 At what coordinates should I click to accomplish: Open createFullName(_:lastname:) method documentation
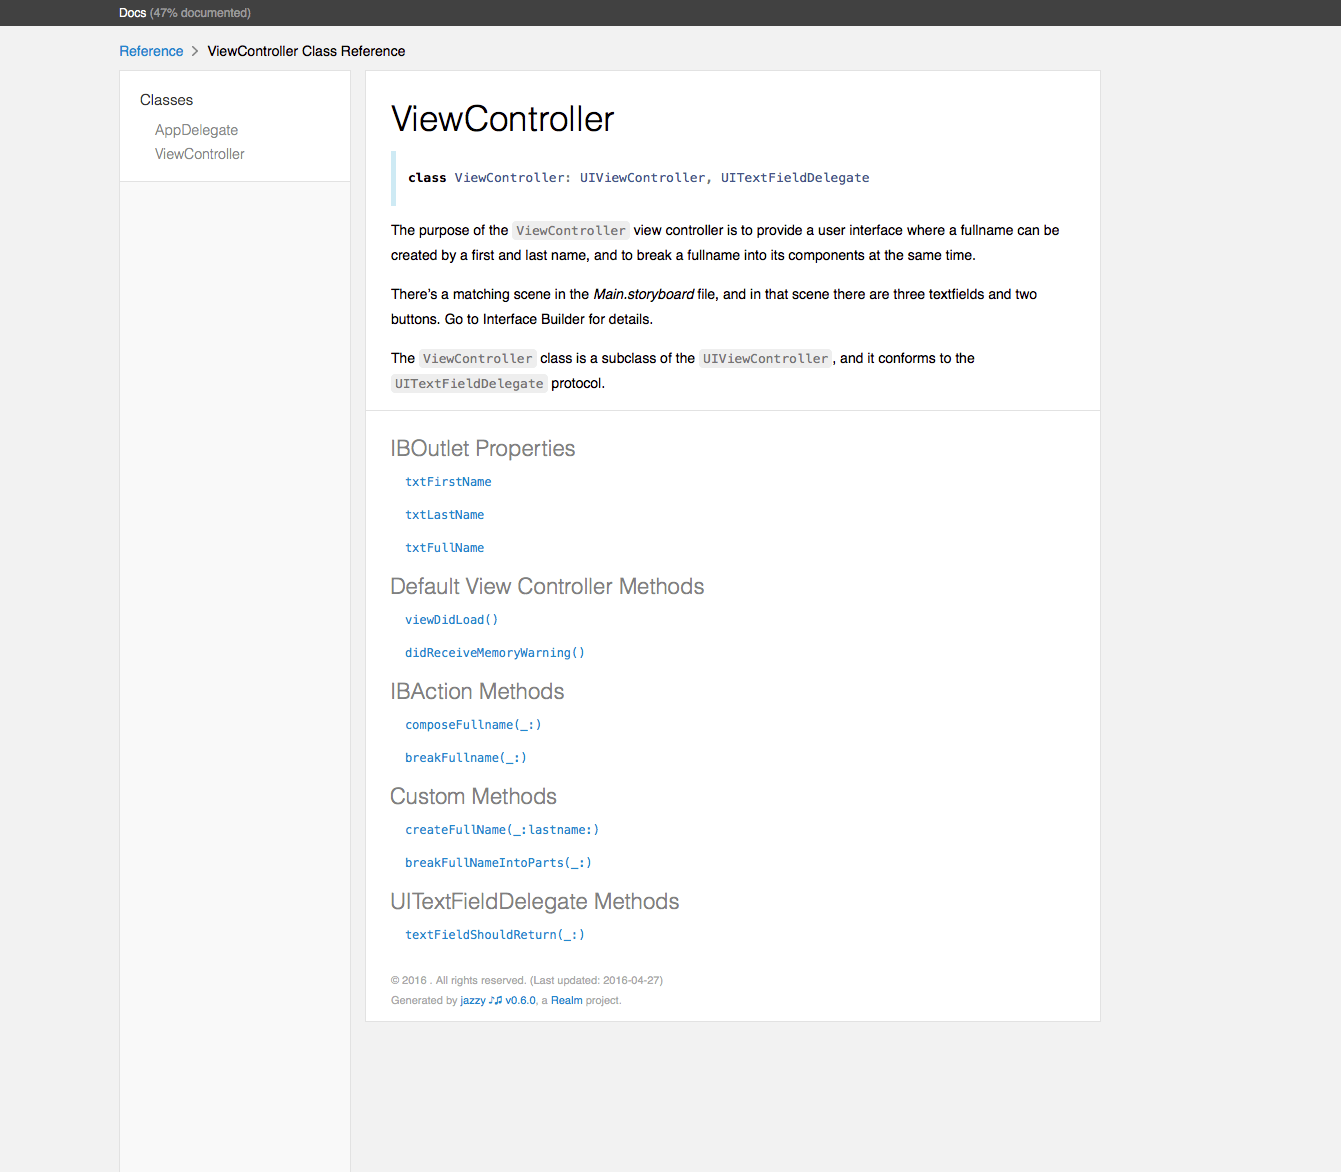[x=501, y=829]
